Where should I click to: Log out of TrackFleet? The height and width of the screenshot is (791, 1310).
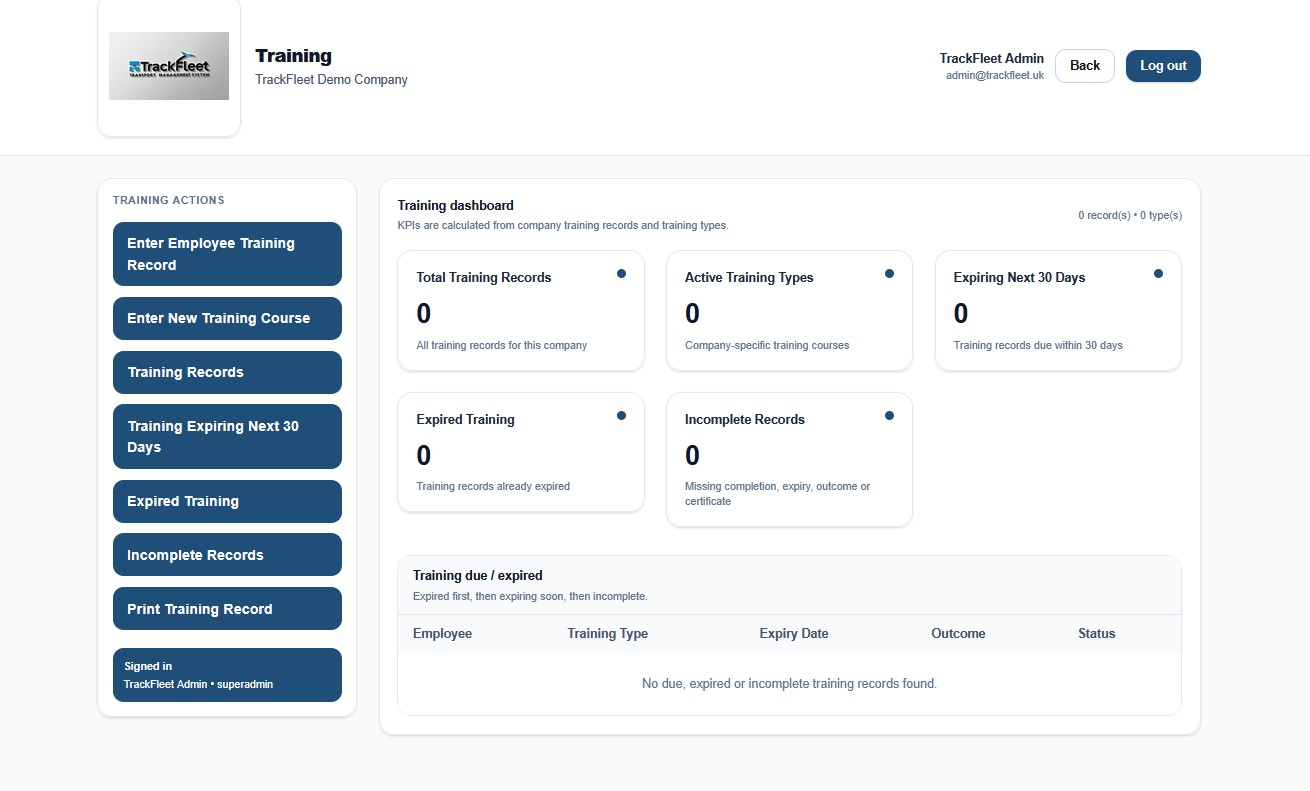pos(1162,65)
